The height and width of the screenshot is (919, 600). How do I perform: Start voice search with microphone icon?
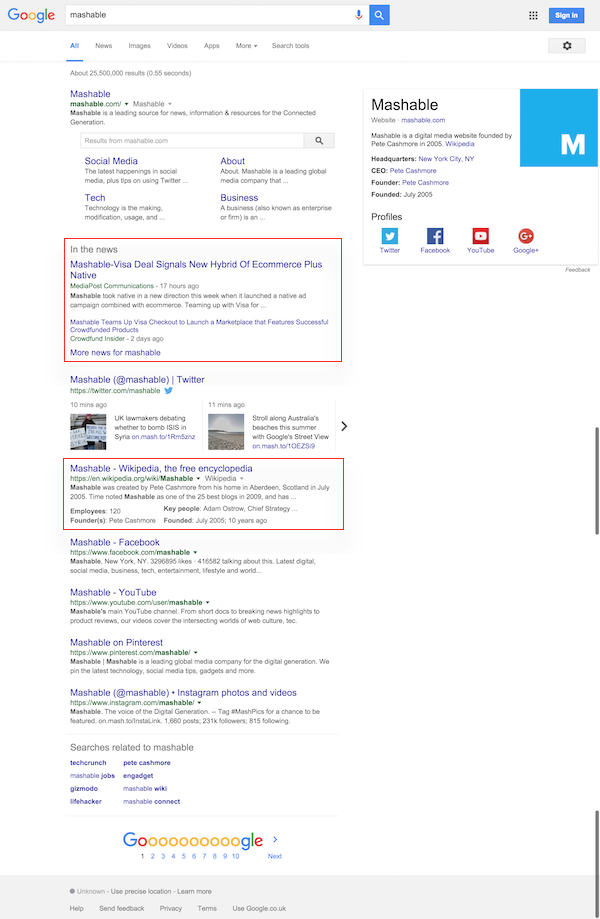pyautogui.click(x=359, y=15)
